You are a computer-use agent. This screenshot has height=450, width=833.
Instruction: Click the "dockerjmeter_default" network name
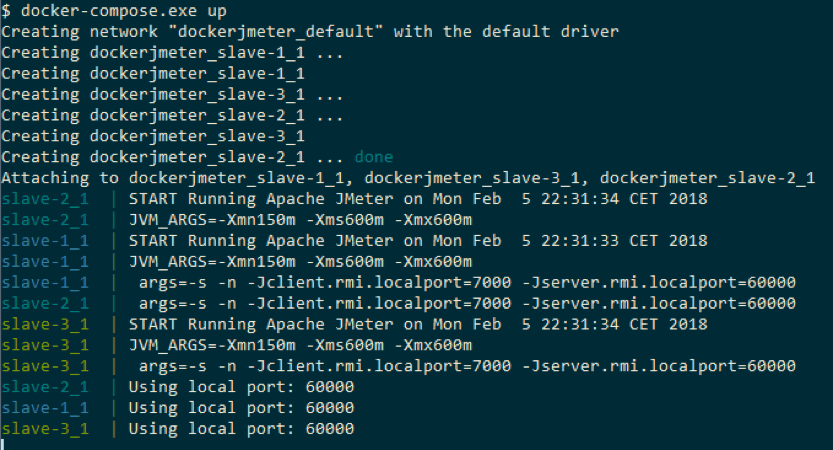[x=275, y=32]
